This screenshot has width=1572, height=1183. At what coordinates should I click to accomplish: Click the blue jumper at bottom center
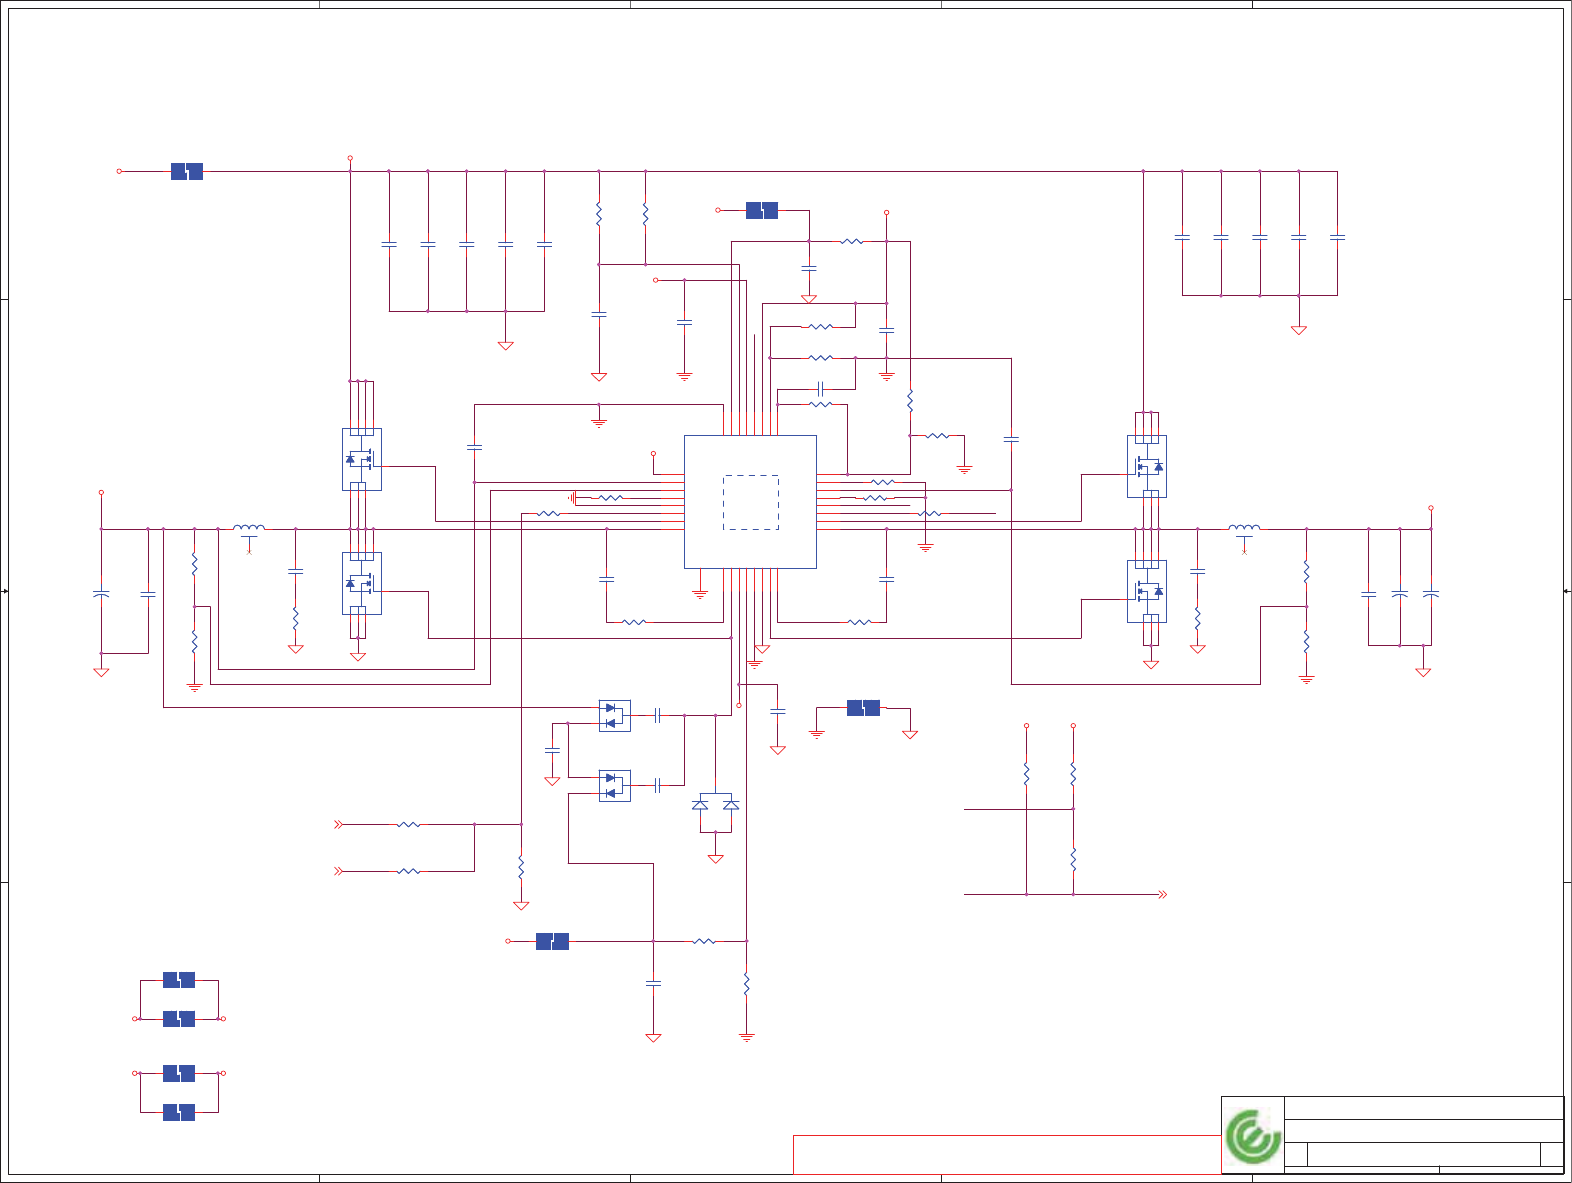pos(552,941)
